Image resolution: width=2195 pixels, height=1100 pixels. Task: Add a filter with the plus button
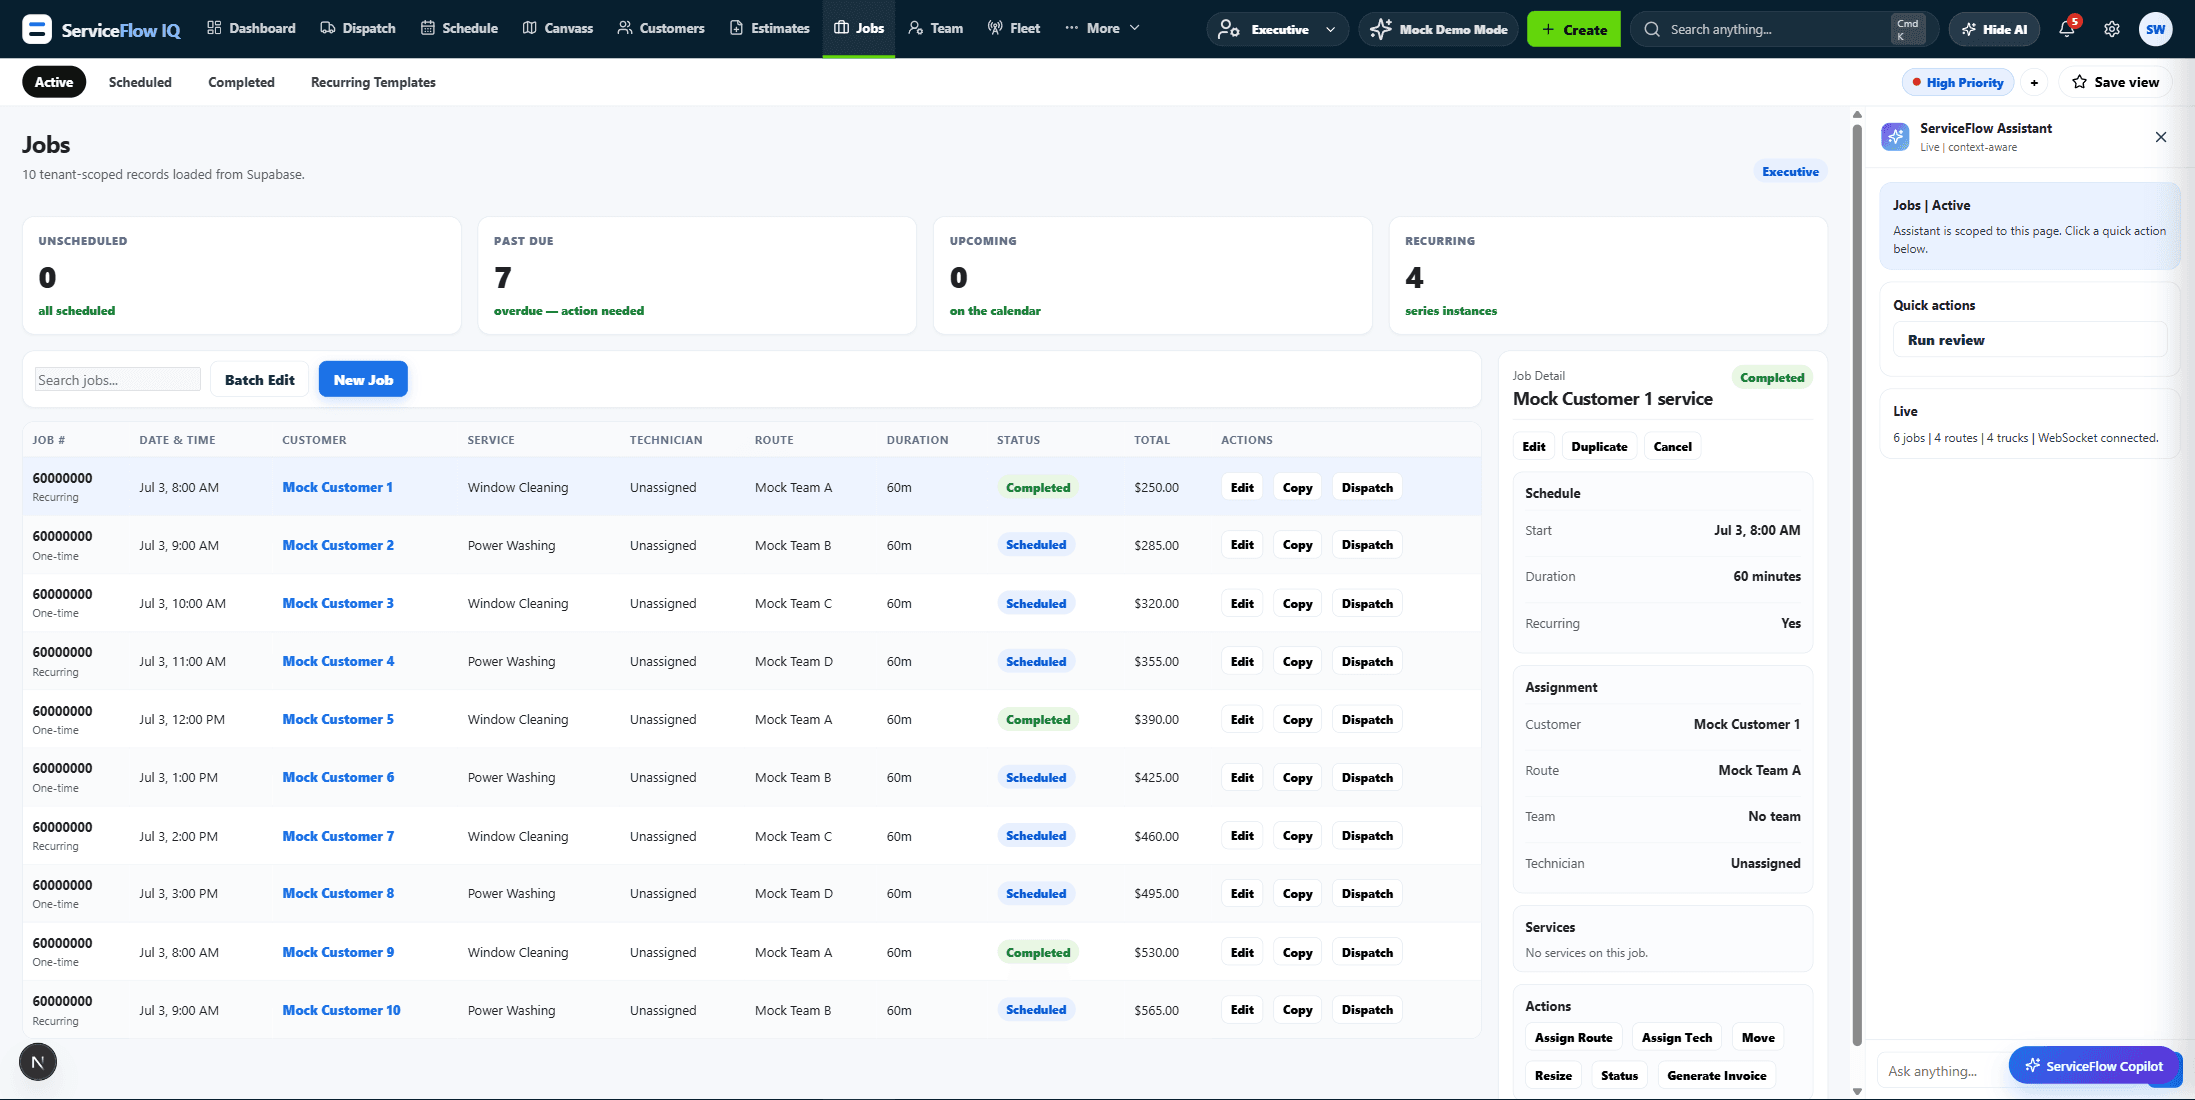coord(2034,82)
